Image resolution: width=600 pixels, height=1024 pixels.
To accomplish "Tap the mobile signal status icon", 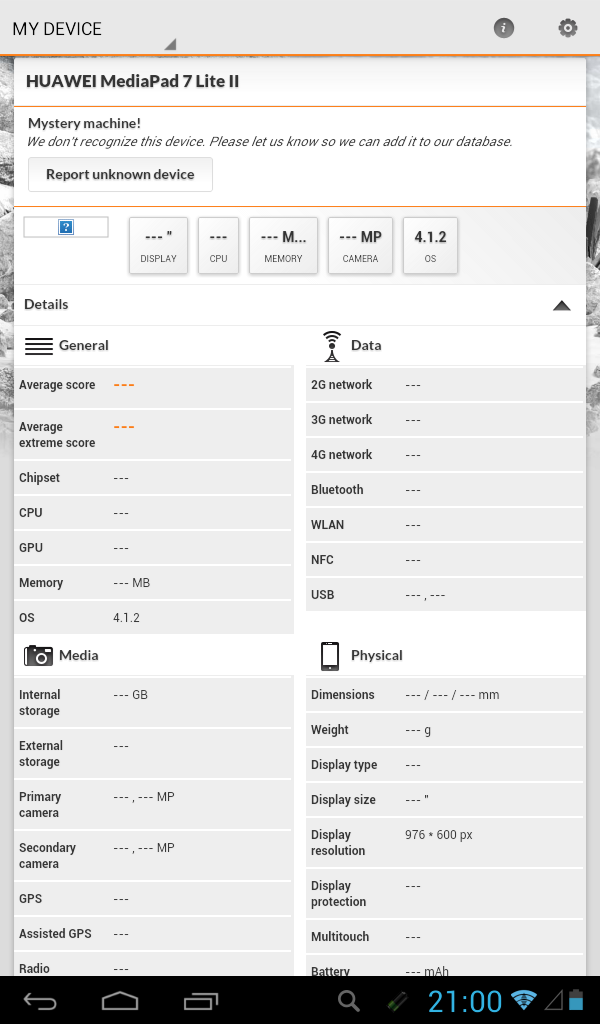I will click(x=553, y=1000).
